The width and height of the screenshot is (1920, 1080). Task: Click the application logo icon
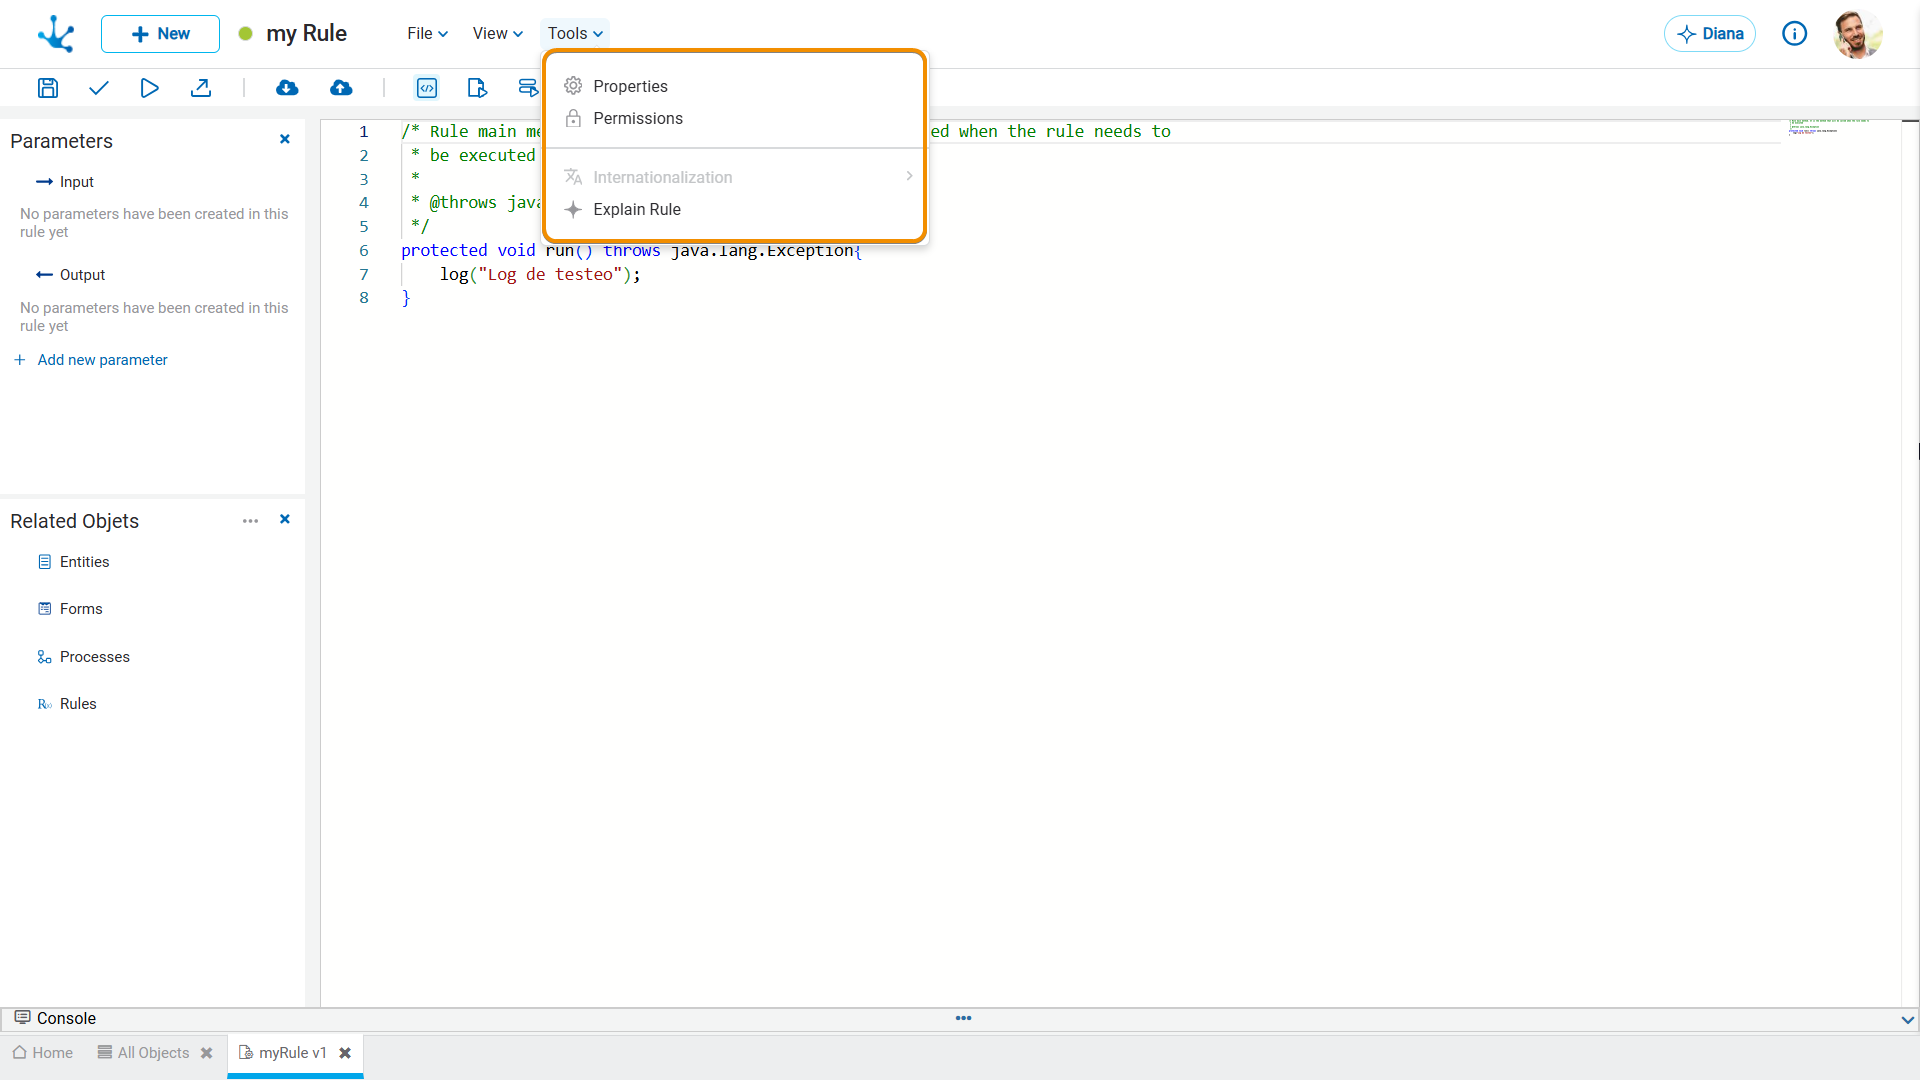[56, 34]
